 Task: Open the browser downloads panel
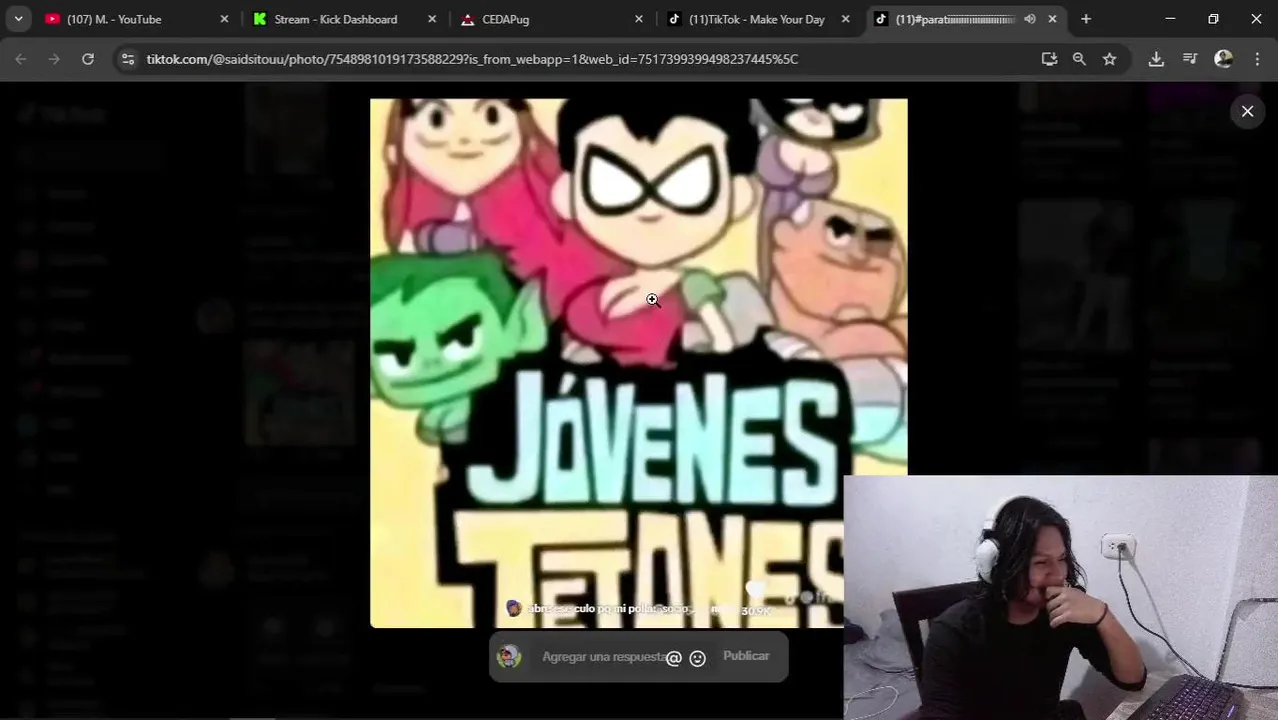click(1156, 59)
